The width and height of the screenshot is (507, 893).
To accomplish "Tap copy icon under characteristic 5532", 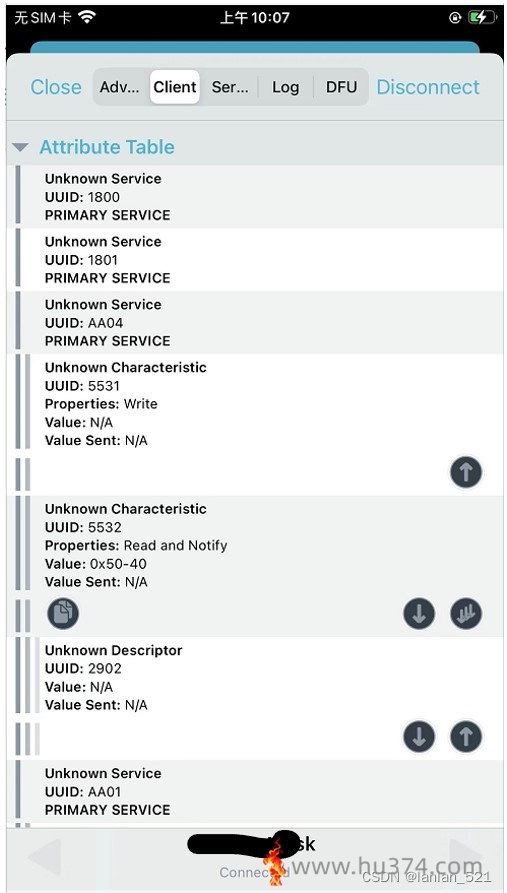I will tap(63, 613).
